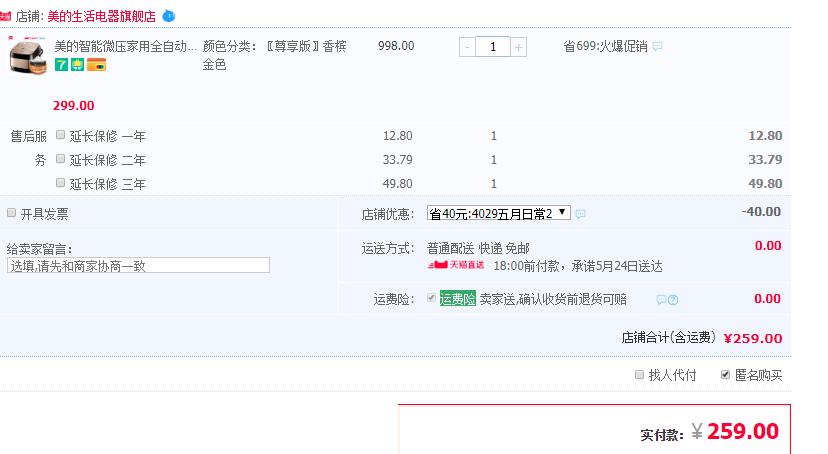Uncheck the 匿名购买 checkbox

click(x=725, y=374)
